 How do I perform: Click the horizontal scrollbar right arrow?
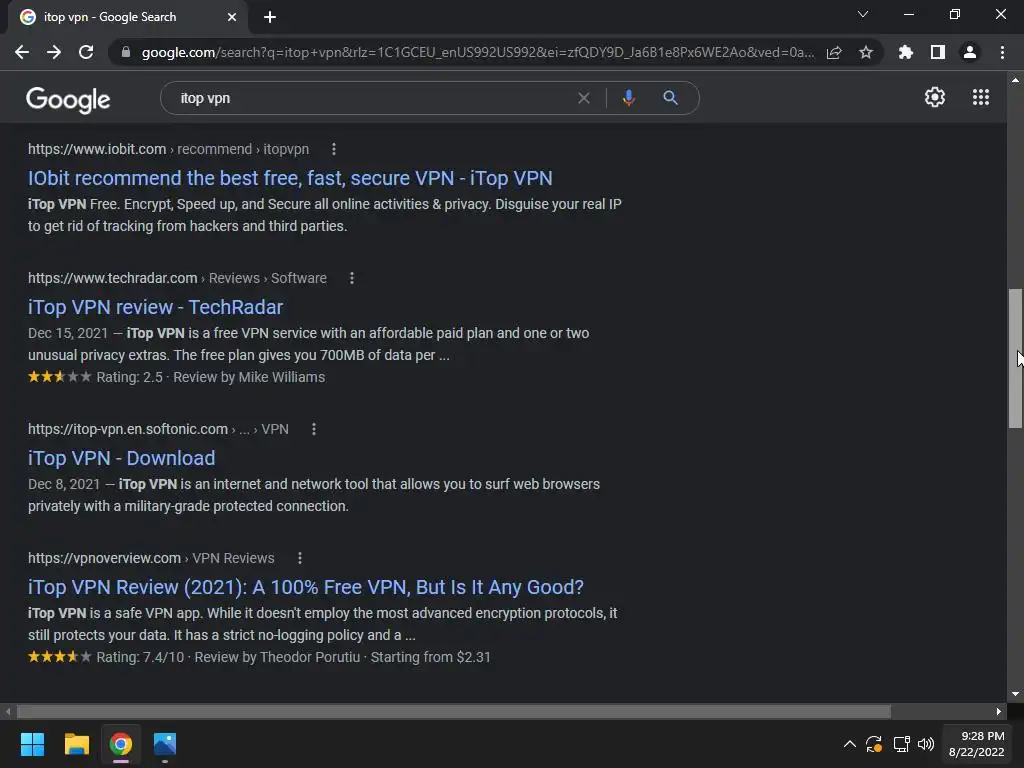click(999, 711)
